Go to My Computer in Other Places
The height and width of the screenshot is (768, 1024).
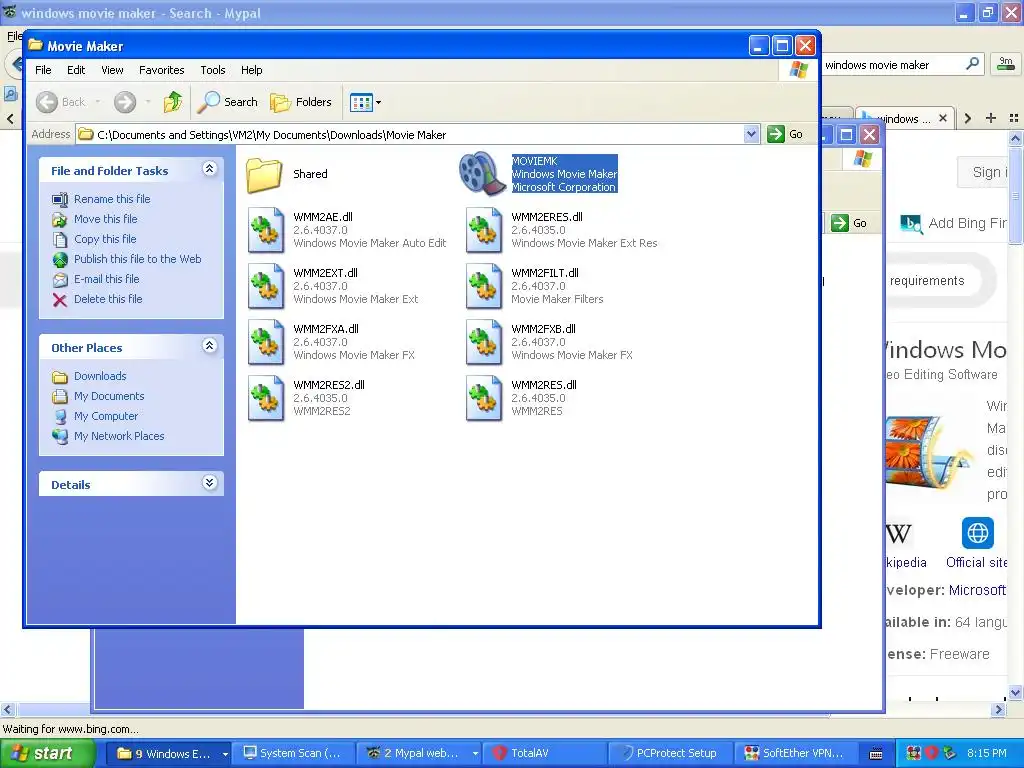click(106, 416)
